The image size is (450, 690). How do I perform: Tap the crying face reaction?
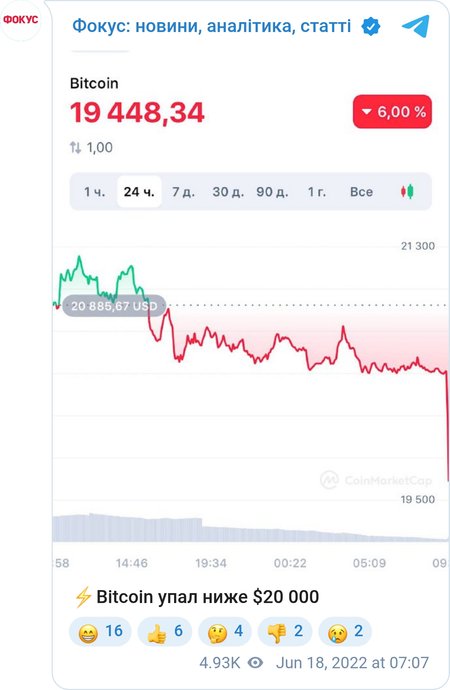click(x=345, y=631)
